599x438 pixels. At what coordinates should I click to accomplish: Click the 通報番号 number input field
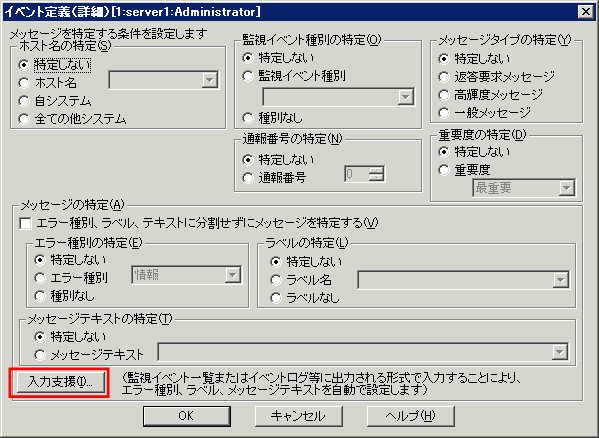357,175
